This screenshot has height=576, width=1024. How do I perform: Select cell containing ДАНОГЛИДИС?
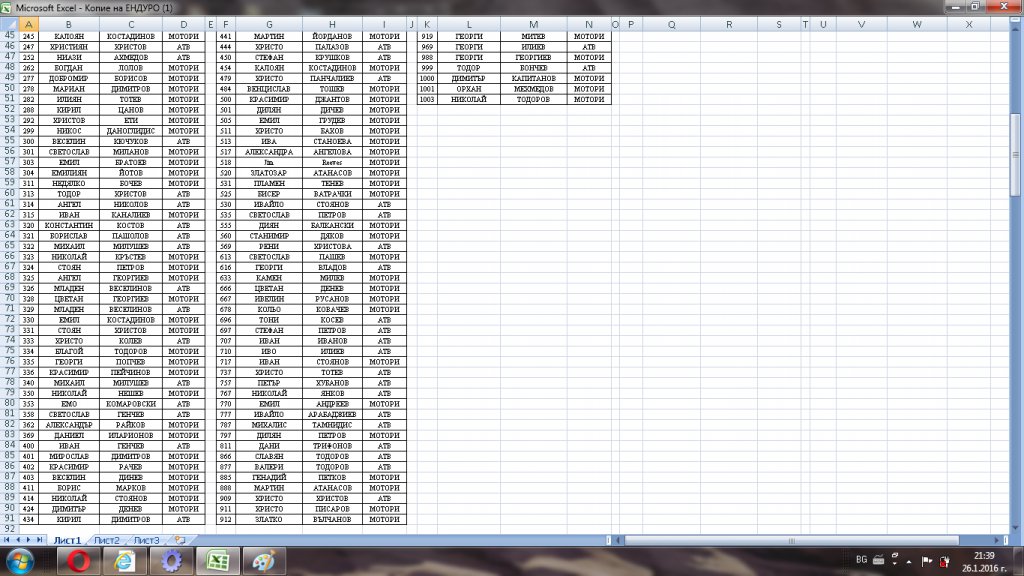coord(131,131)
